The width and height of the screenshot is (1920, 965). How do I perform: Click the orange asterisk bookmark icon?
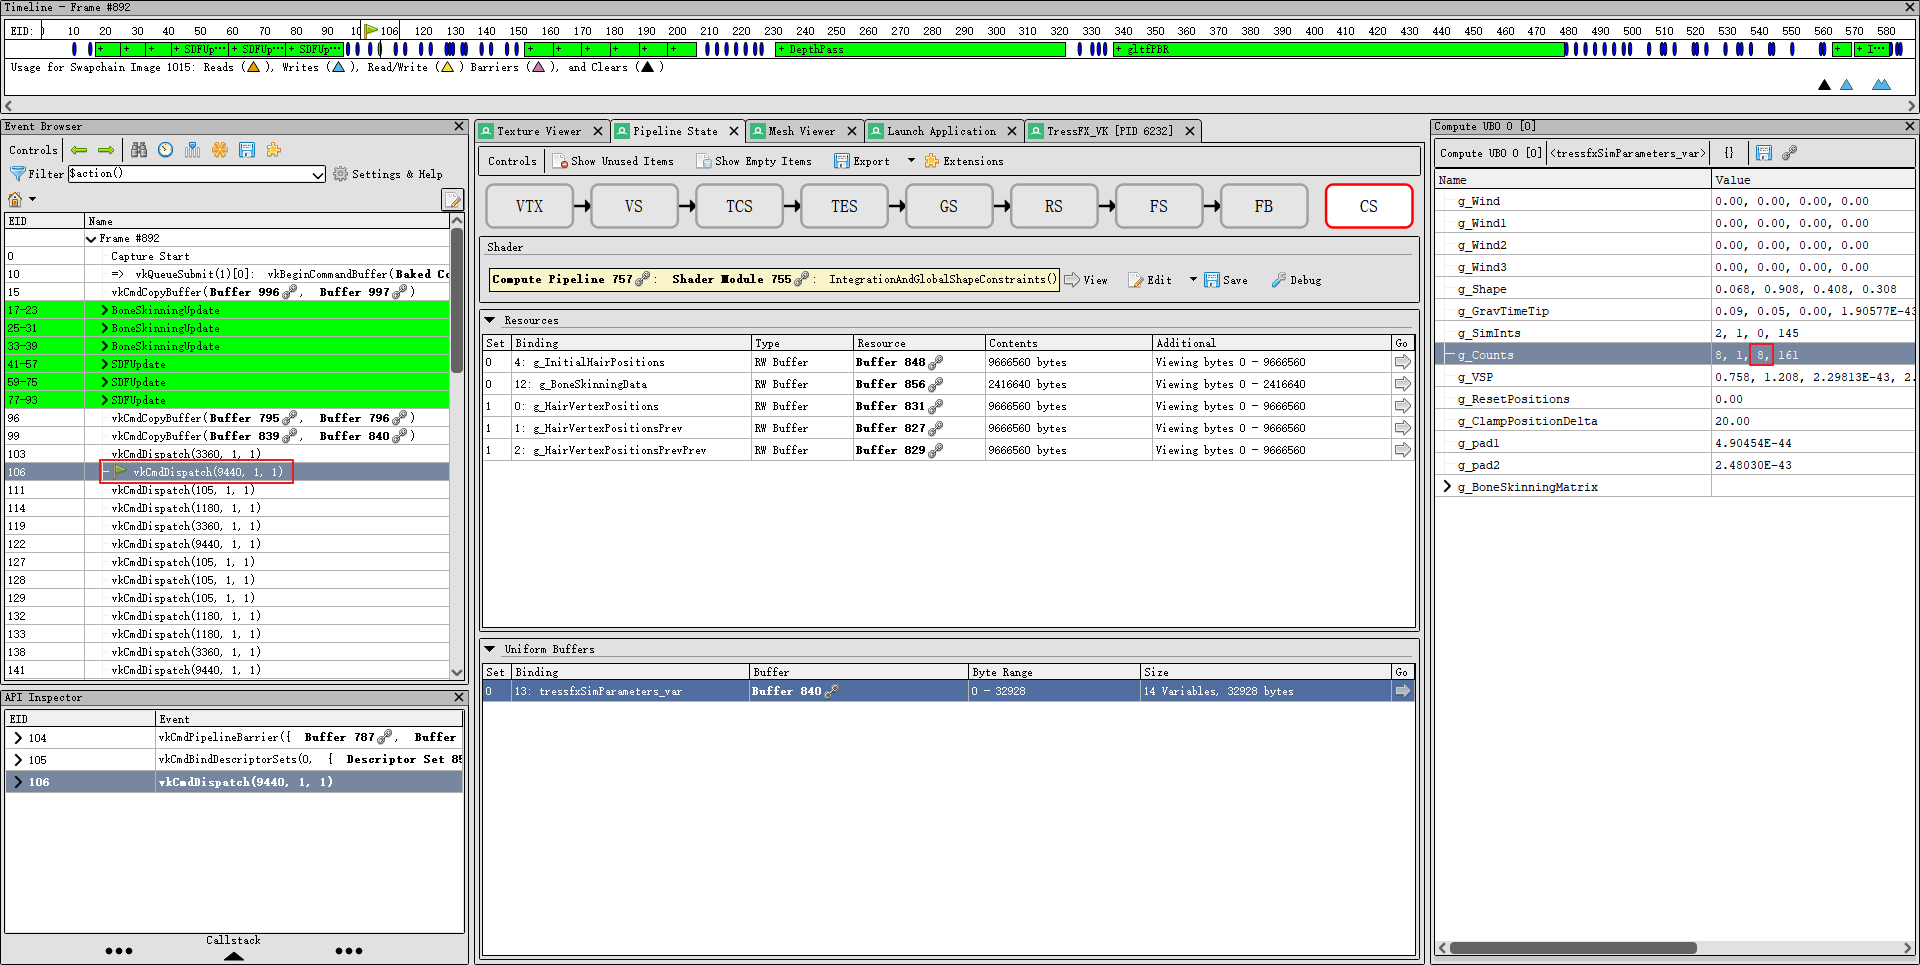tap(220, 150)
